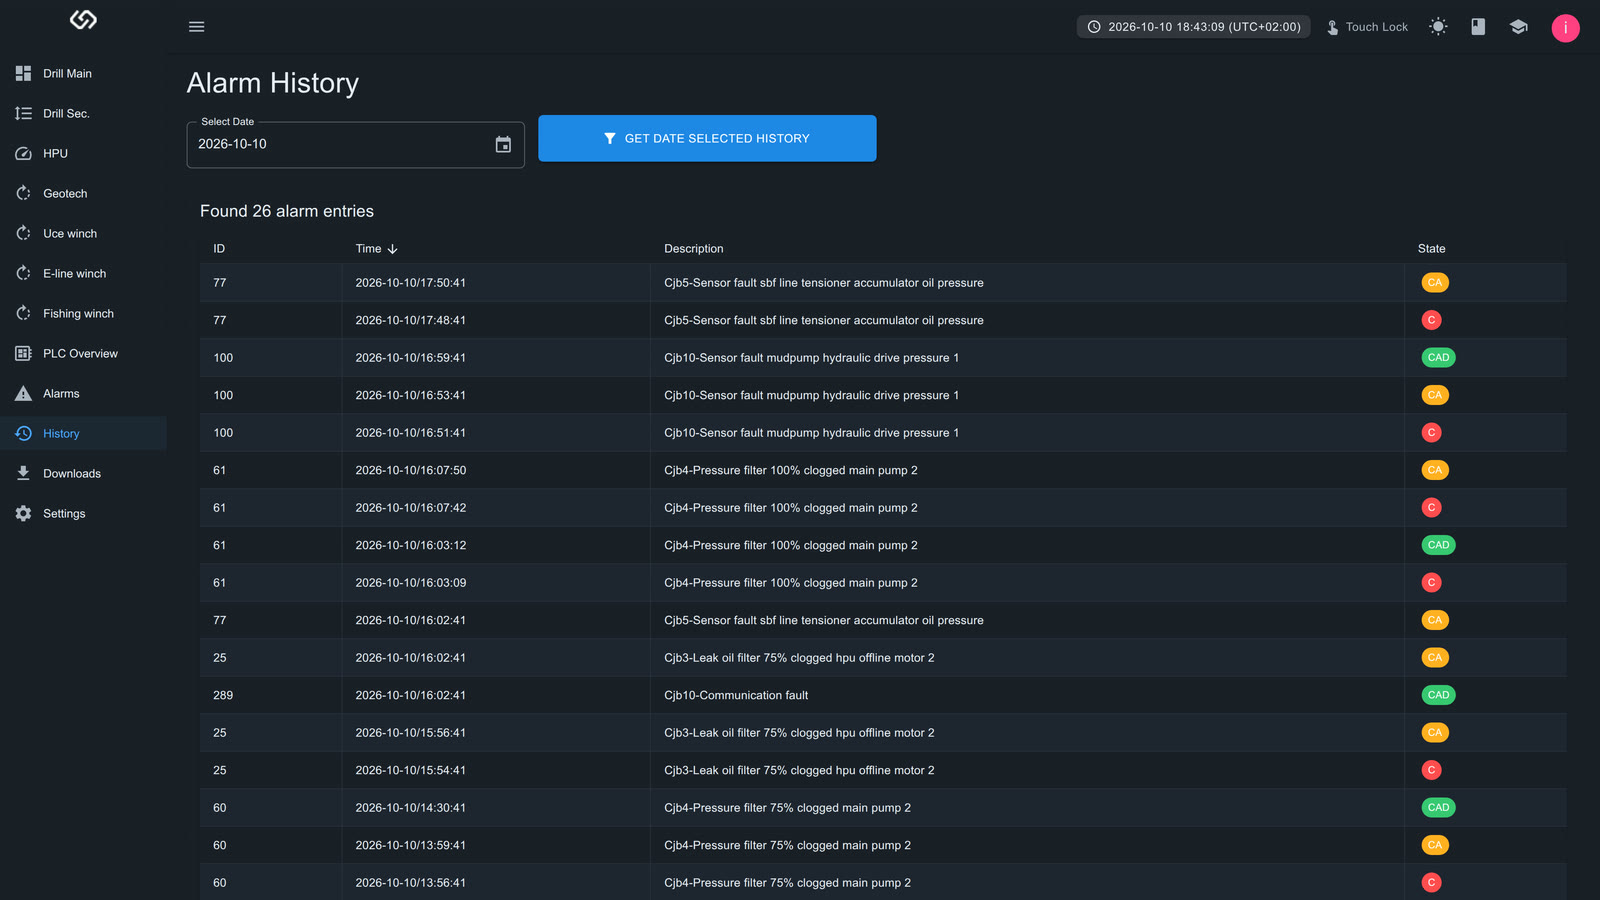Open Geotech page

point(83,194)
